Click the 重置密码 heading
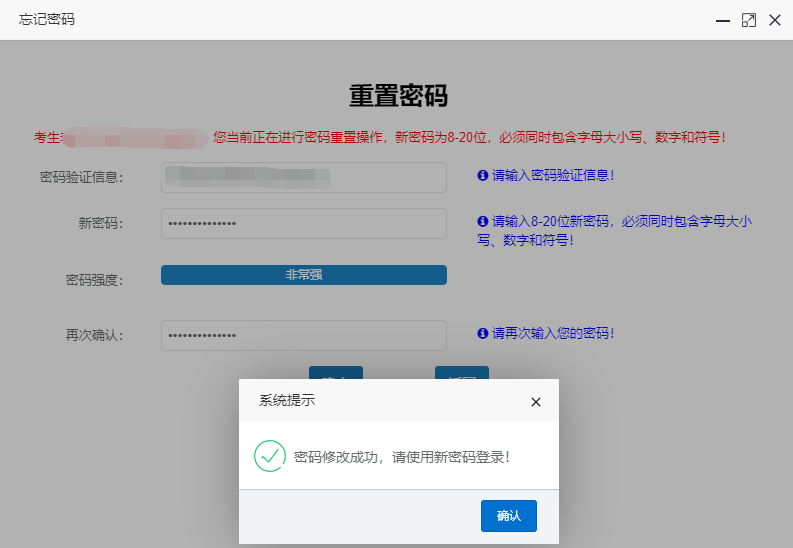The width and height of the screenshot is (793, 548). tap(399, 95)
